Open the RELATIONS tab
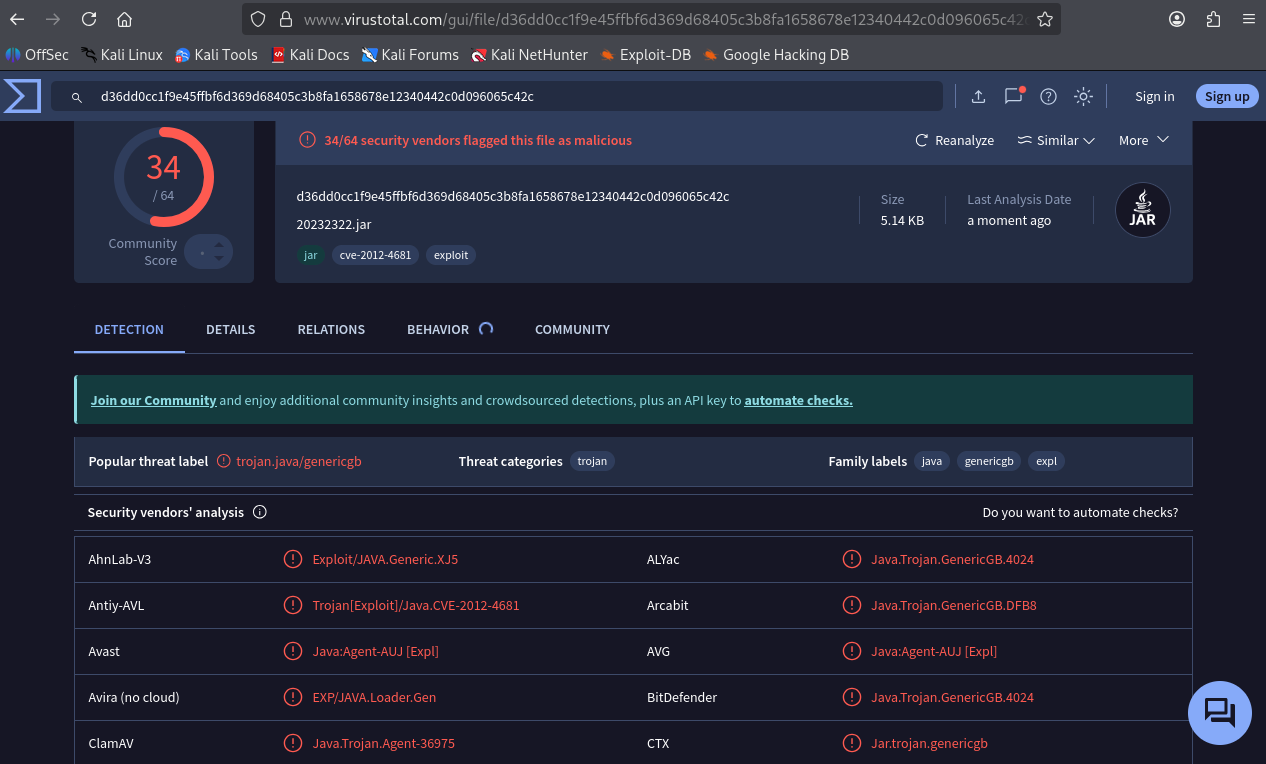This screenshot has height=764, width=1266. point(331,329)
